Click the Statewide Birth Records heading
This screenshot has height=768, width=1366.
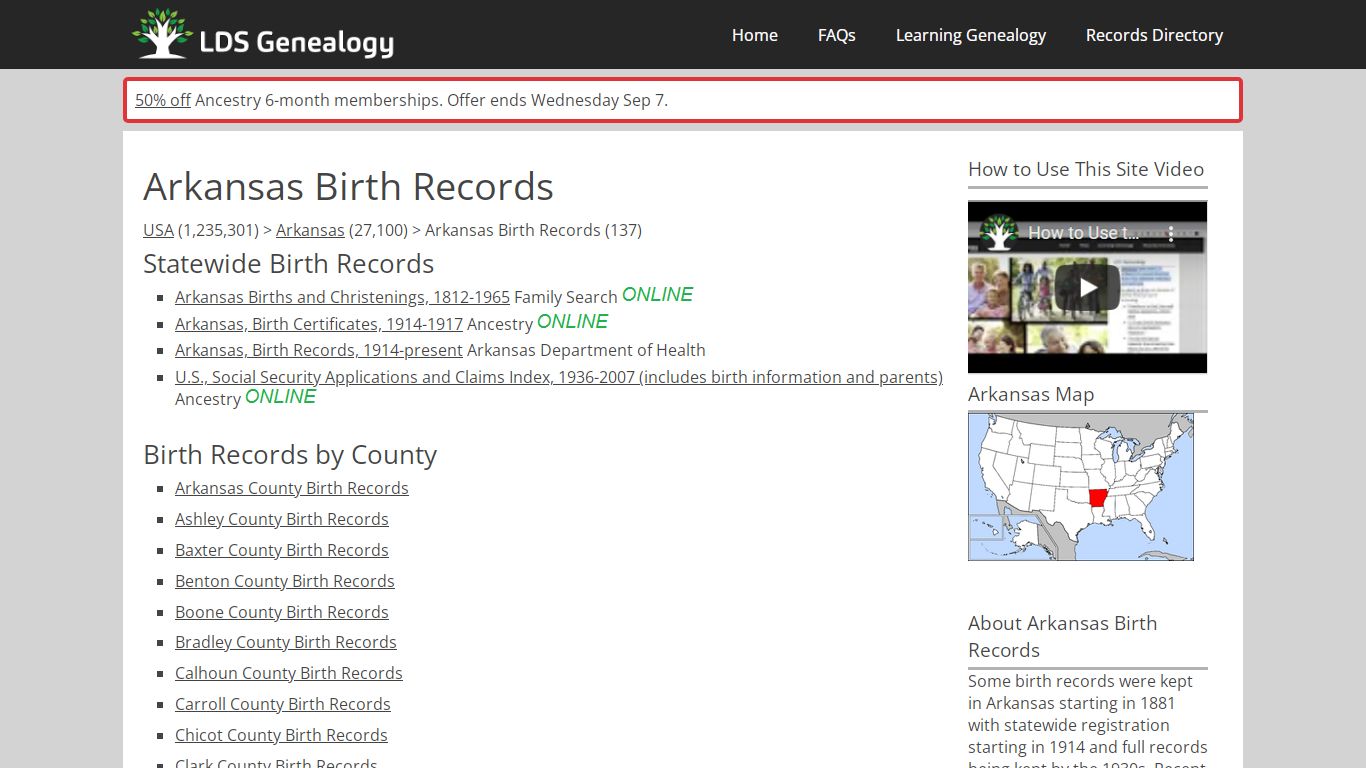(289, 264)
